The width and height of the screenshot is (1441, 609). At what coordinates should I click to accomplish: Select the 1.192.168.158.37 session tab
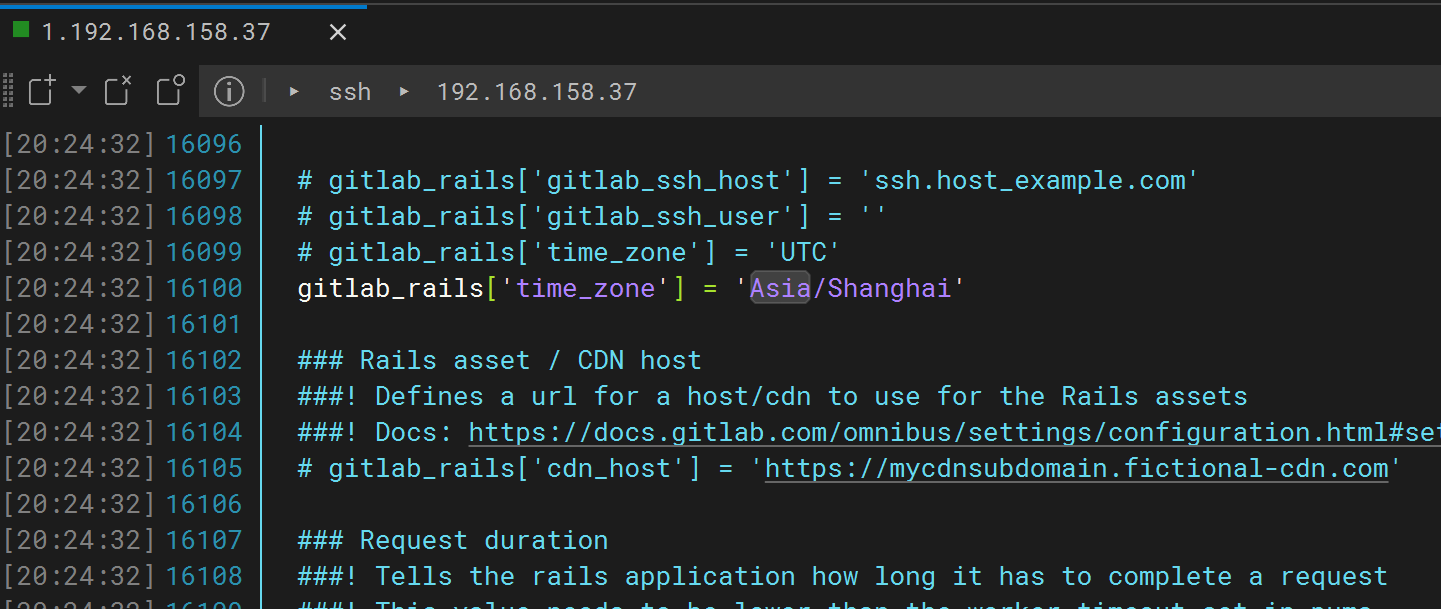[x=156, y=32]
